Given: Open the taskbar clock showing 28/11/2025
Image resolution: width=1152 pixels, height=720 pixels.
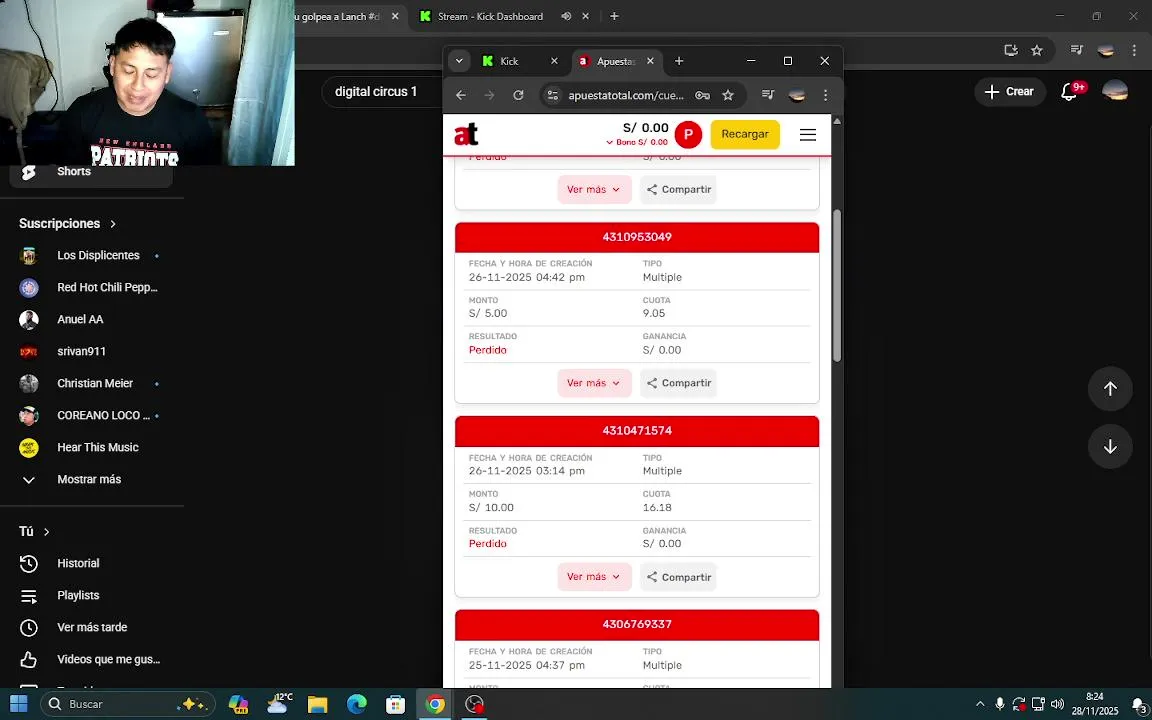Looking at the screenshot, I should point(1095,704).
